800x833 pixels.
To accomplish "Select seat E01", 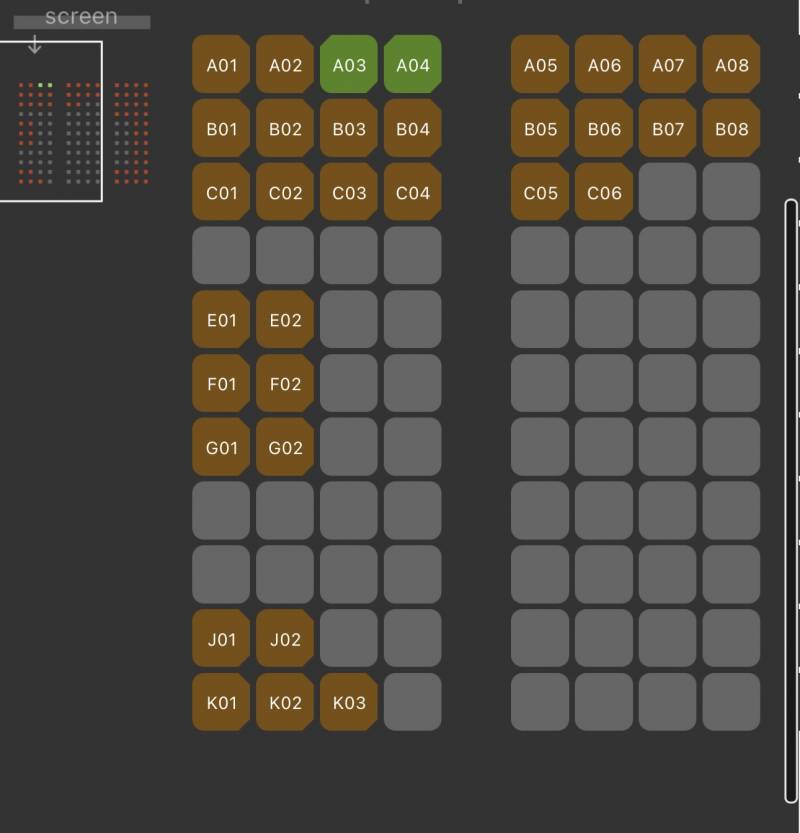I will pyautogui.click(x=221, y=319).
